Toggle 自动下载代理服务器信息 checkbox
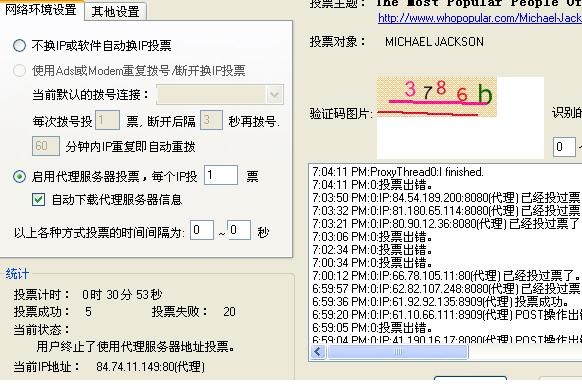Screen dimensions: 582x384 (x=38, y=200)
